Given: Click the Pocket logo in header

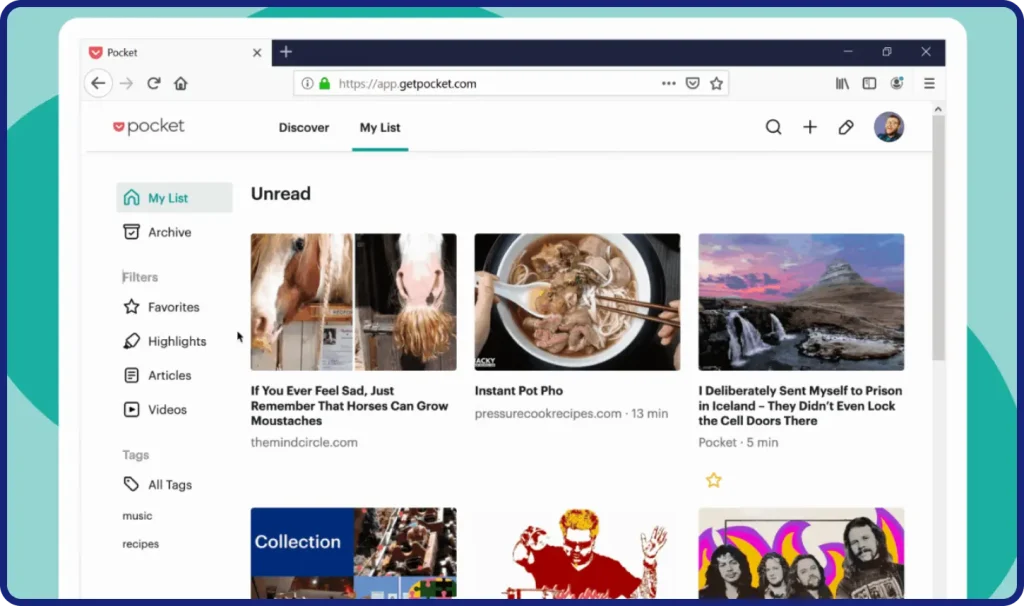Looking at the screenshot, I should point(149,126).
